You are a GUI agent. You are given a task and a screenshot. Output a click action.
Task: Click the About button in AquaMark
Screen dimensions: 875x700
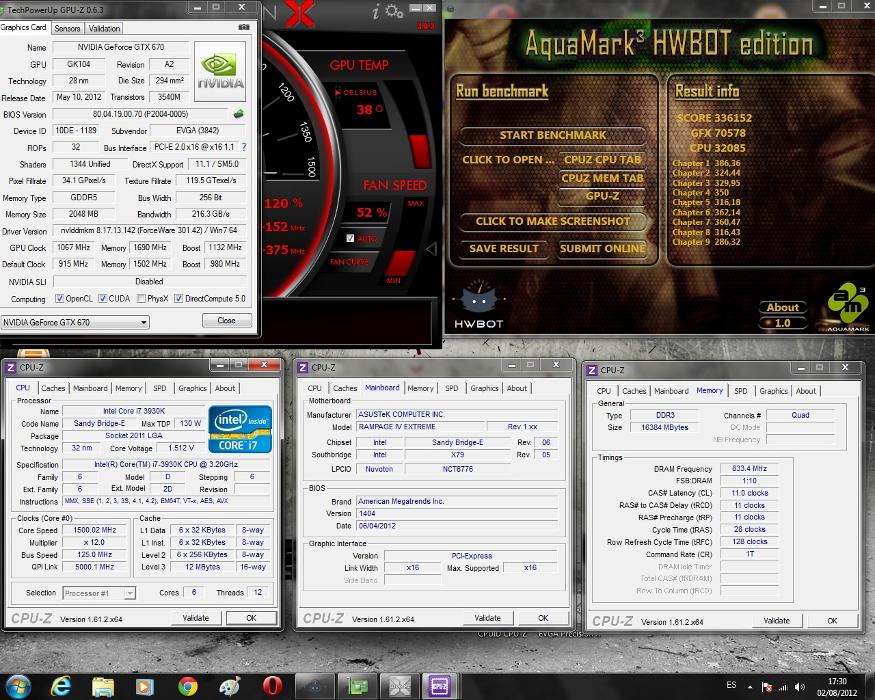tap(782, 307)
